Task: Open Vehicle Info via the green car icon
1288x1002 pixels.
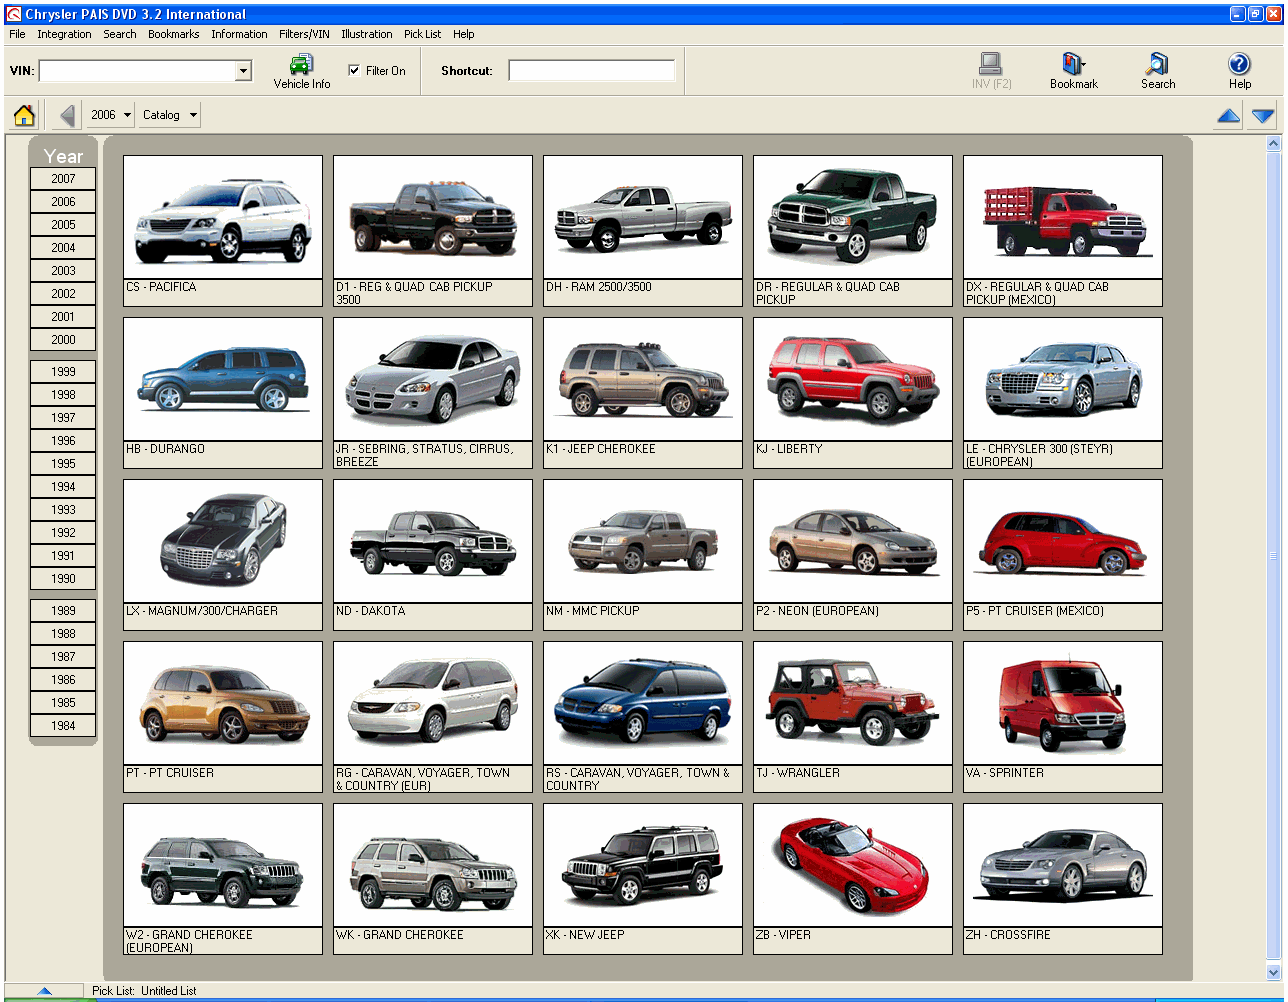Action: coord(301,65)
